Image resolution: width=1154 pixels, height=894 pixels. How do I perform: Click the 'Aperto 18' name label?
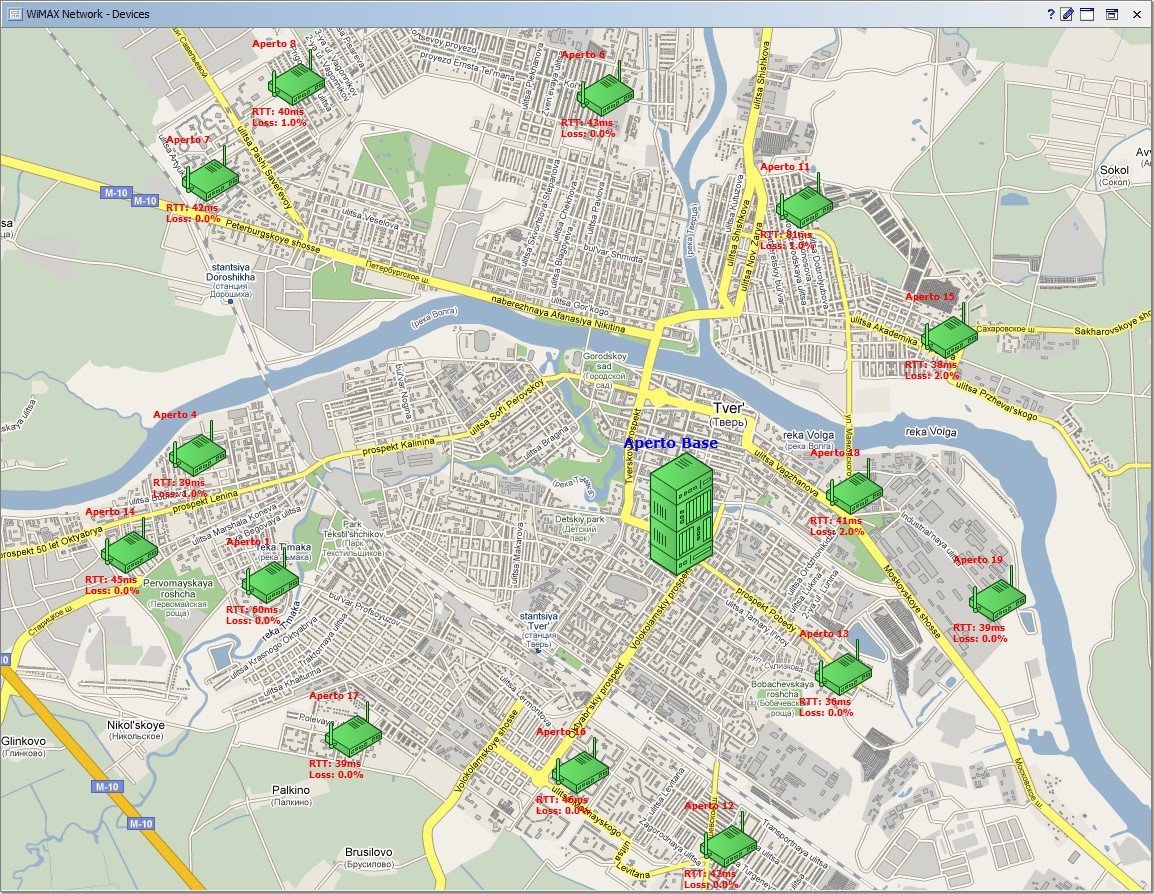835,453
